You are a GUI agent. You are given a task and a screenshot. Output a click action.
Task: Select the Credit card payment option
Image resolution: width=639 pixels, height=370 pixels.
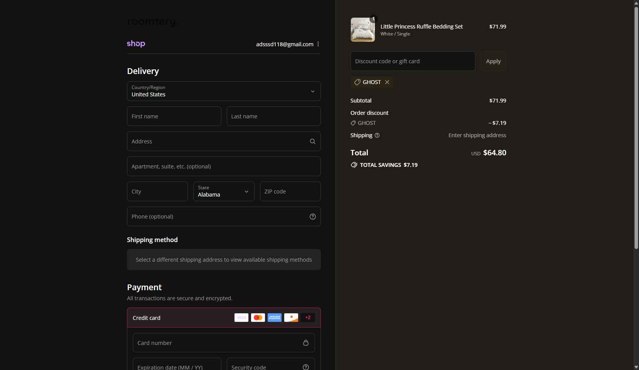[x=224, y=318]
